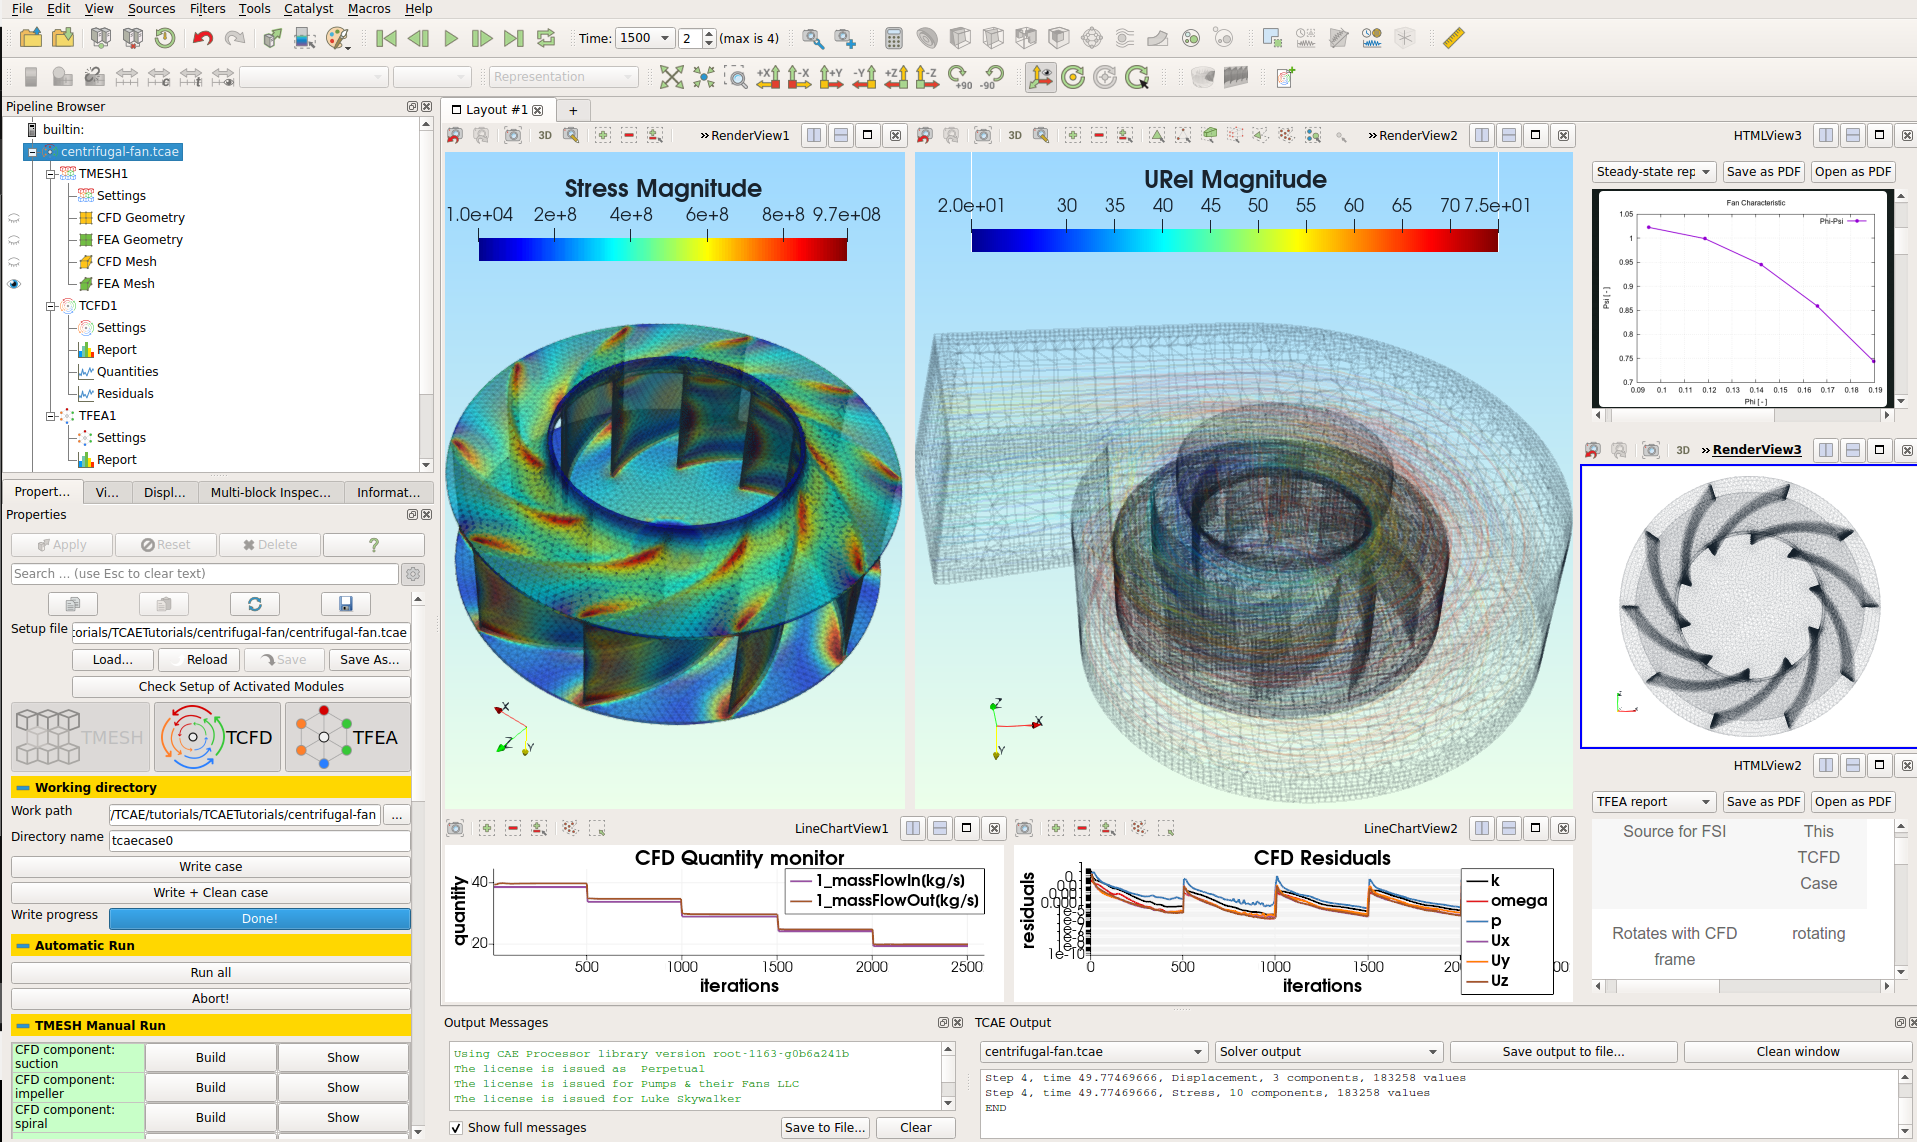
Task: Collapse the TFEA1 tree node
Action: (x=50, y=416)
